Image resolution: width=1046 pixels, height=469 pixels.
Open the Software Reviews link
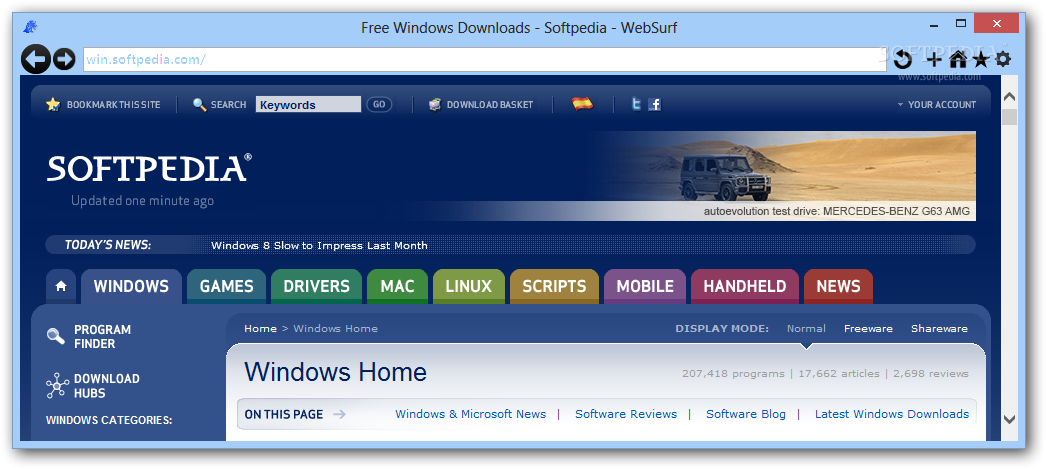(x=626, y=414)
